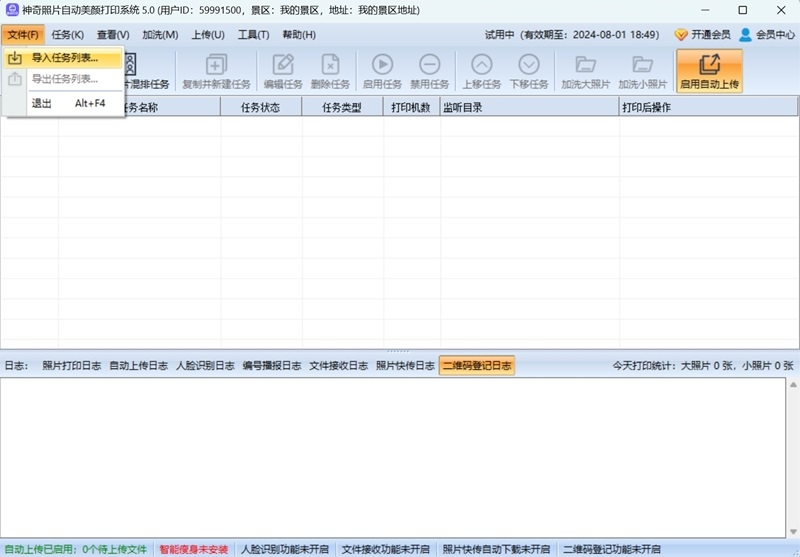The height and width of the screenshot is (557, 800).
Task: Open the Help (帮助(H)) menu
Action: 299,35
